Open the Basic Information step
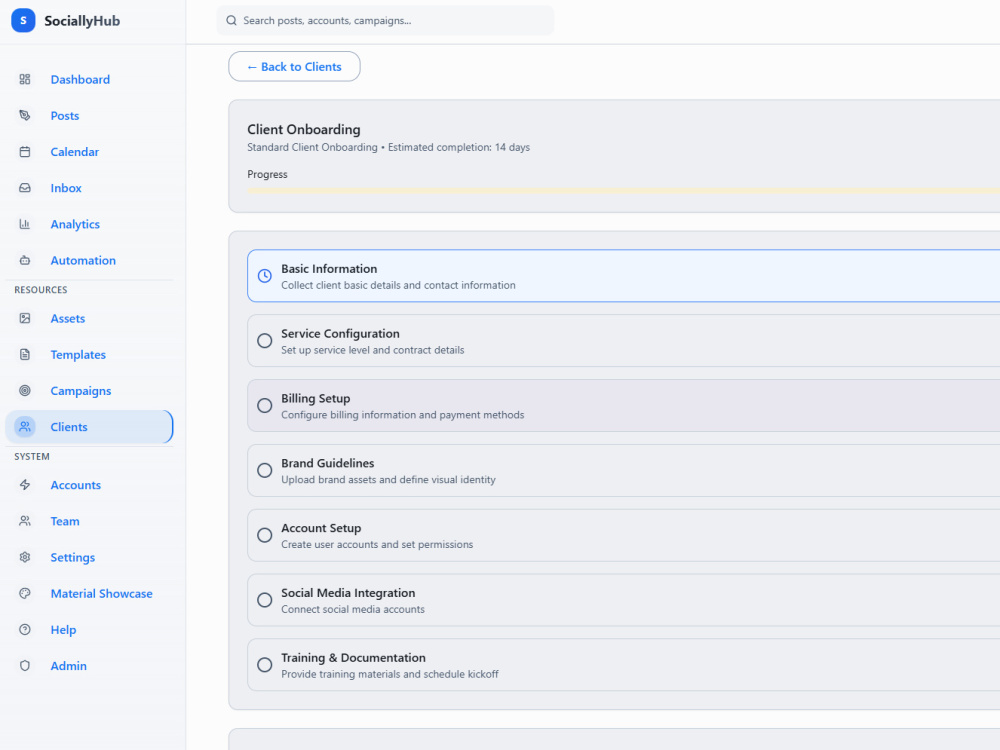 tap(624, 276)
